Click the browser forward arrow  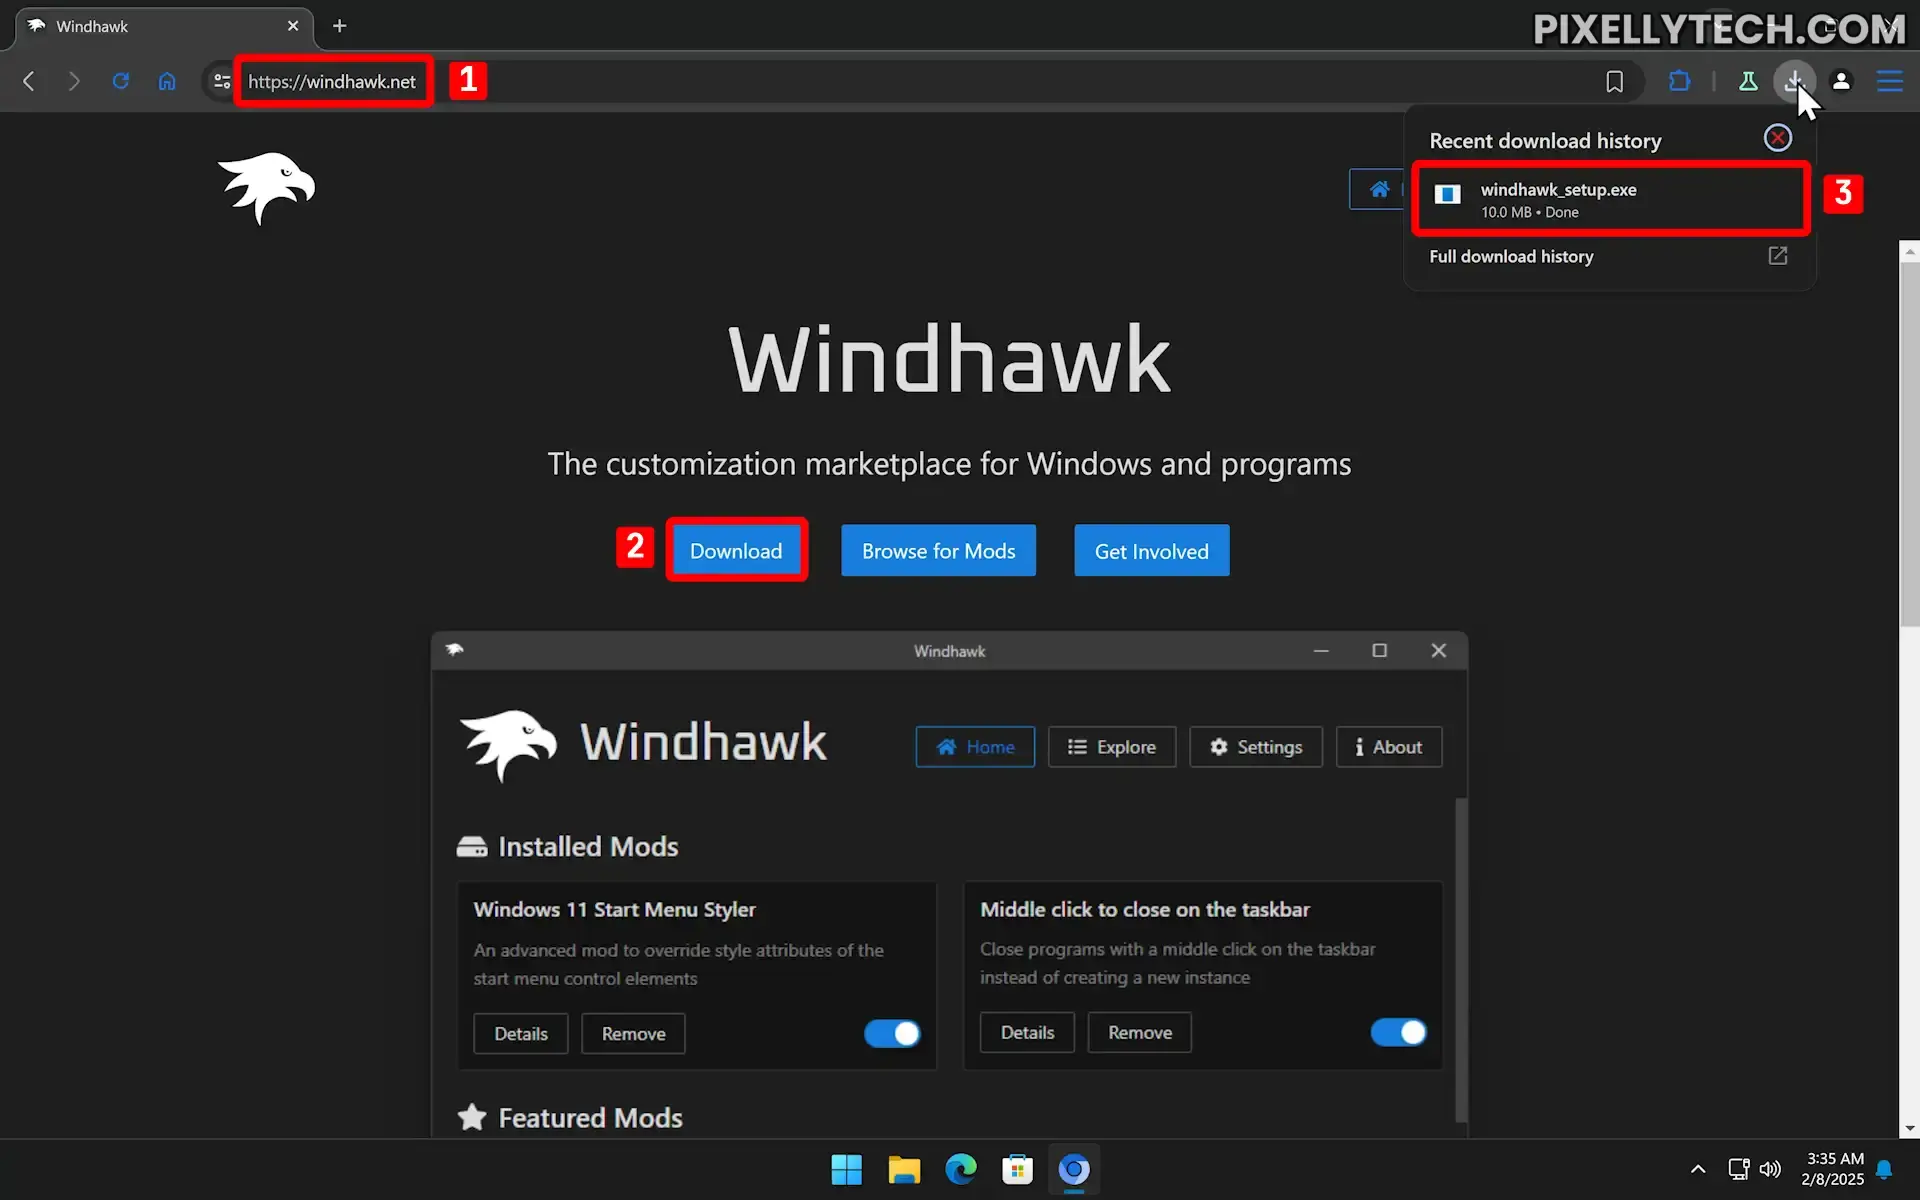74,81
